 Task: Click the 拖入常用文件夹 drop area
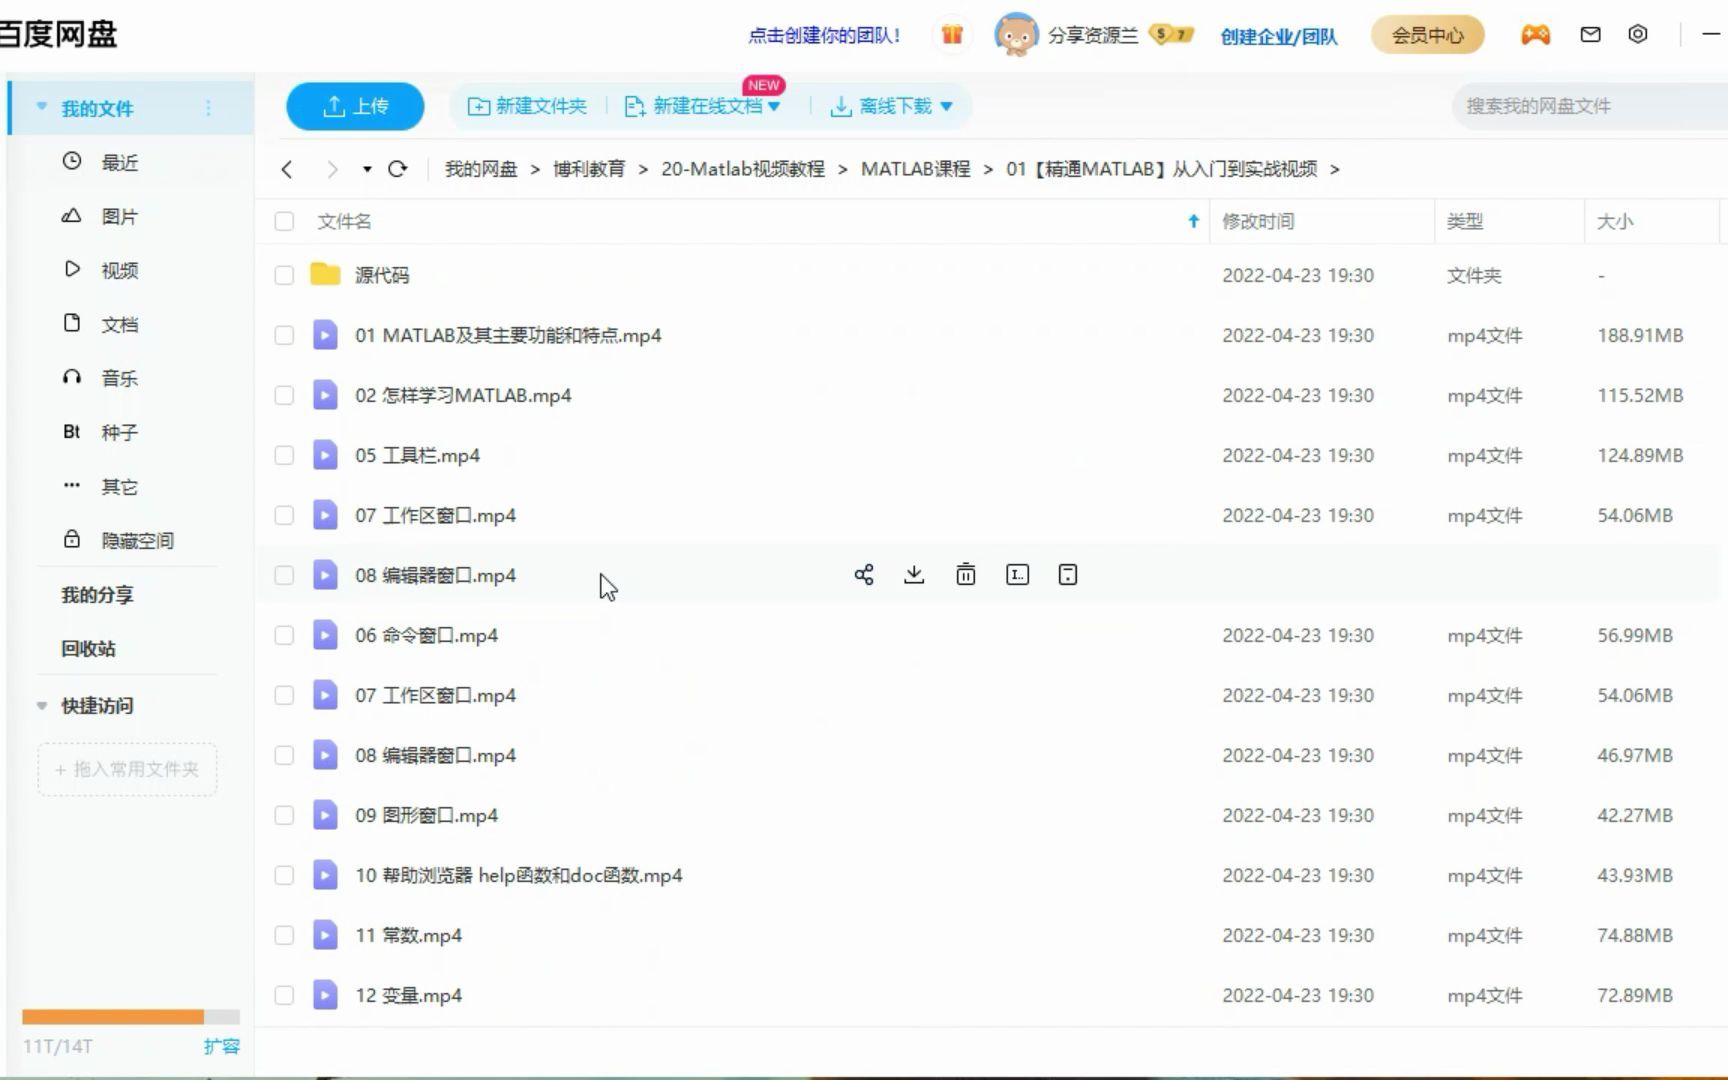pyautogui.click(x=127, y=769)
